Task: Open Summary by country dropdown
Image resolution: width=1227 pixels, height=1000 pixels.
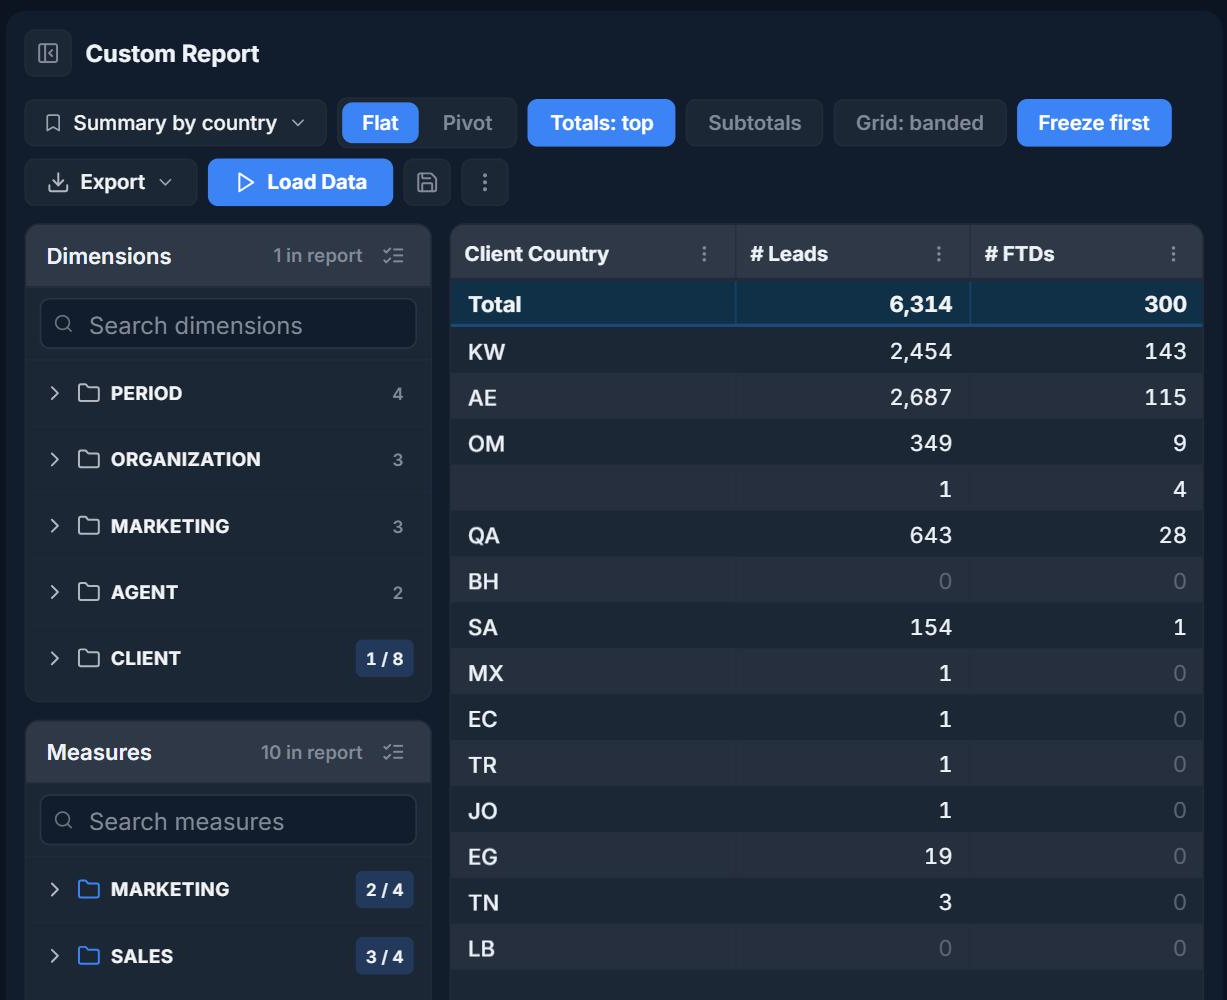Action: point(176,123)
